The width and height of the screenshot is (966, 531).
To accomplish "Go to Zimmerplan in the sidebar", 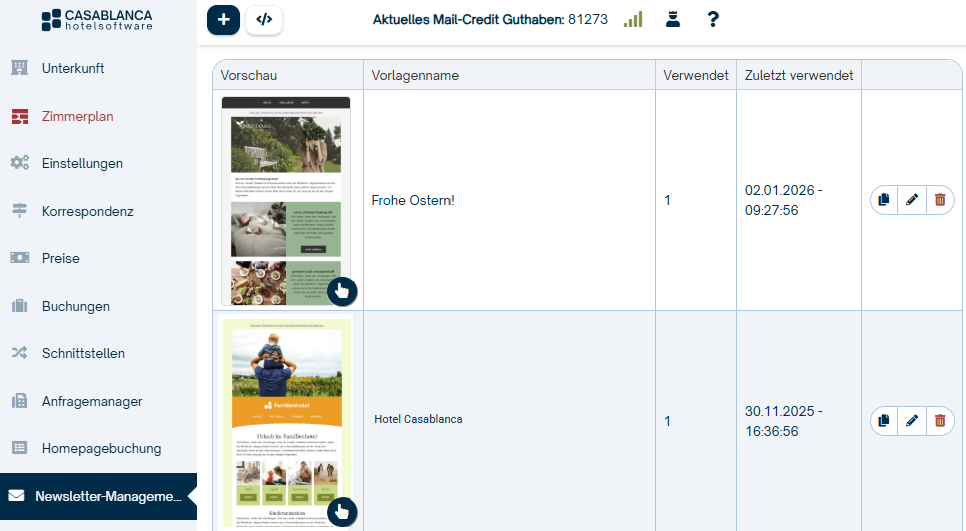I will tap(77, 116).
